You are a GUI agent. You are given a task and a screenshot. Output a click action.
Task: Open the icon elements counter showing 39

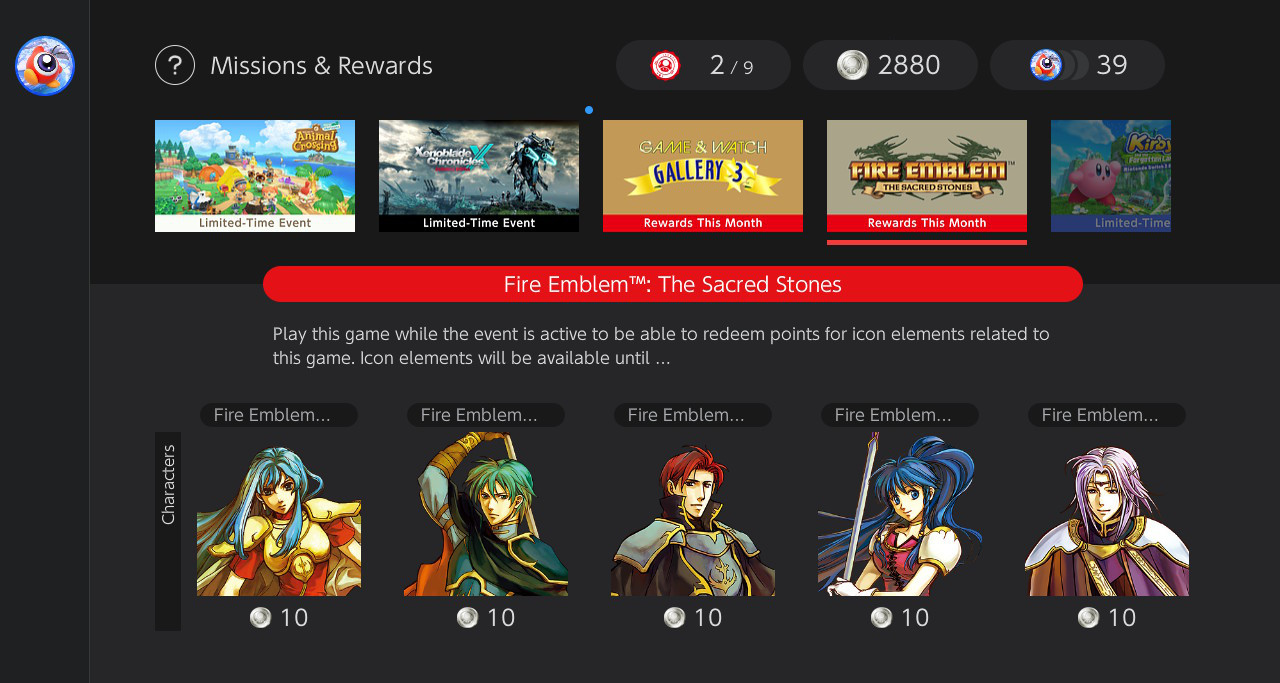tap(1077, 65)
